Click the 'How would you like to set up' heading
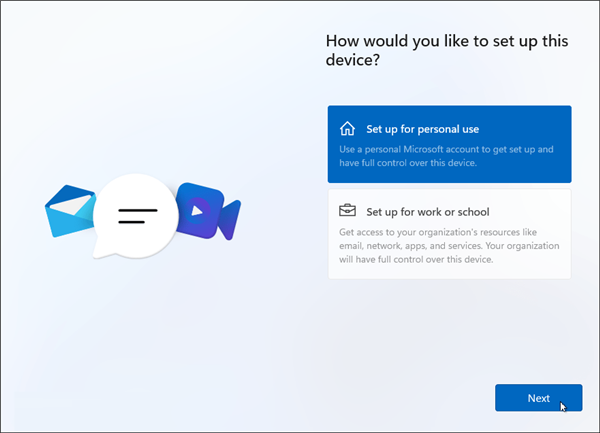 (447, 50)
